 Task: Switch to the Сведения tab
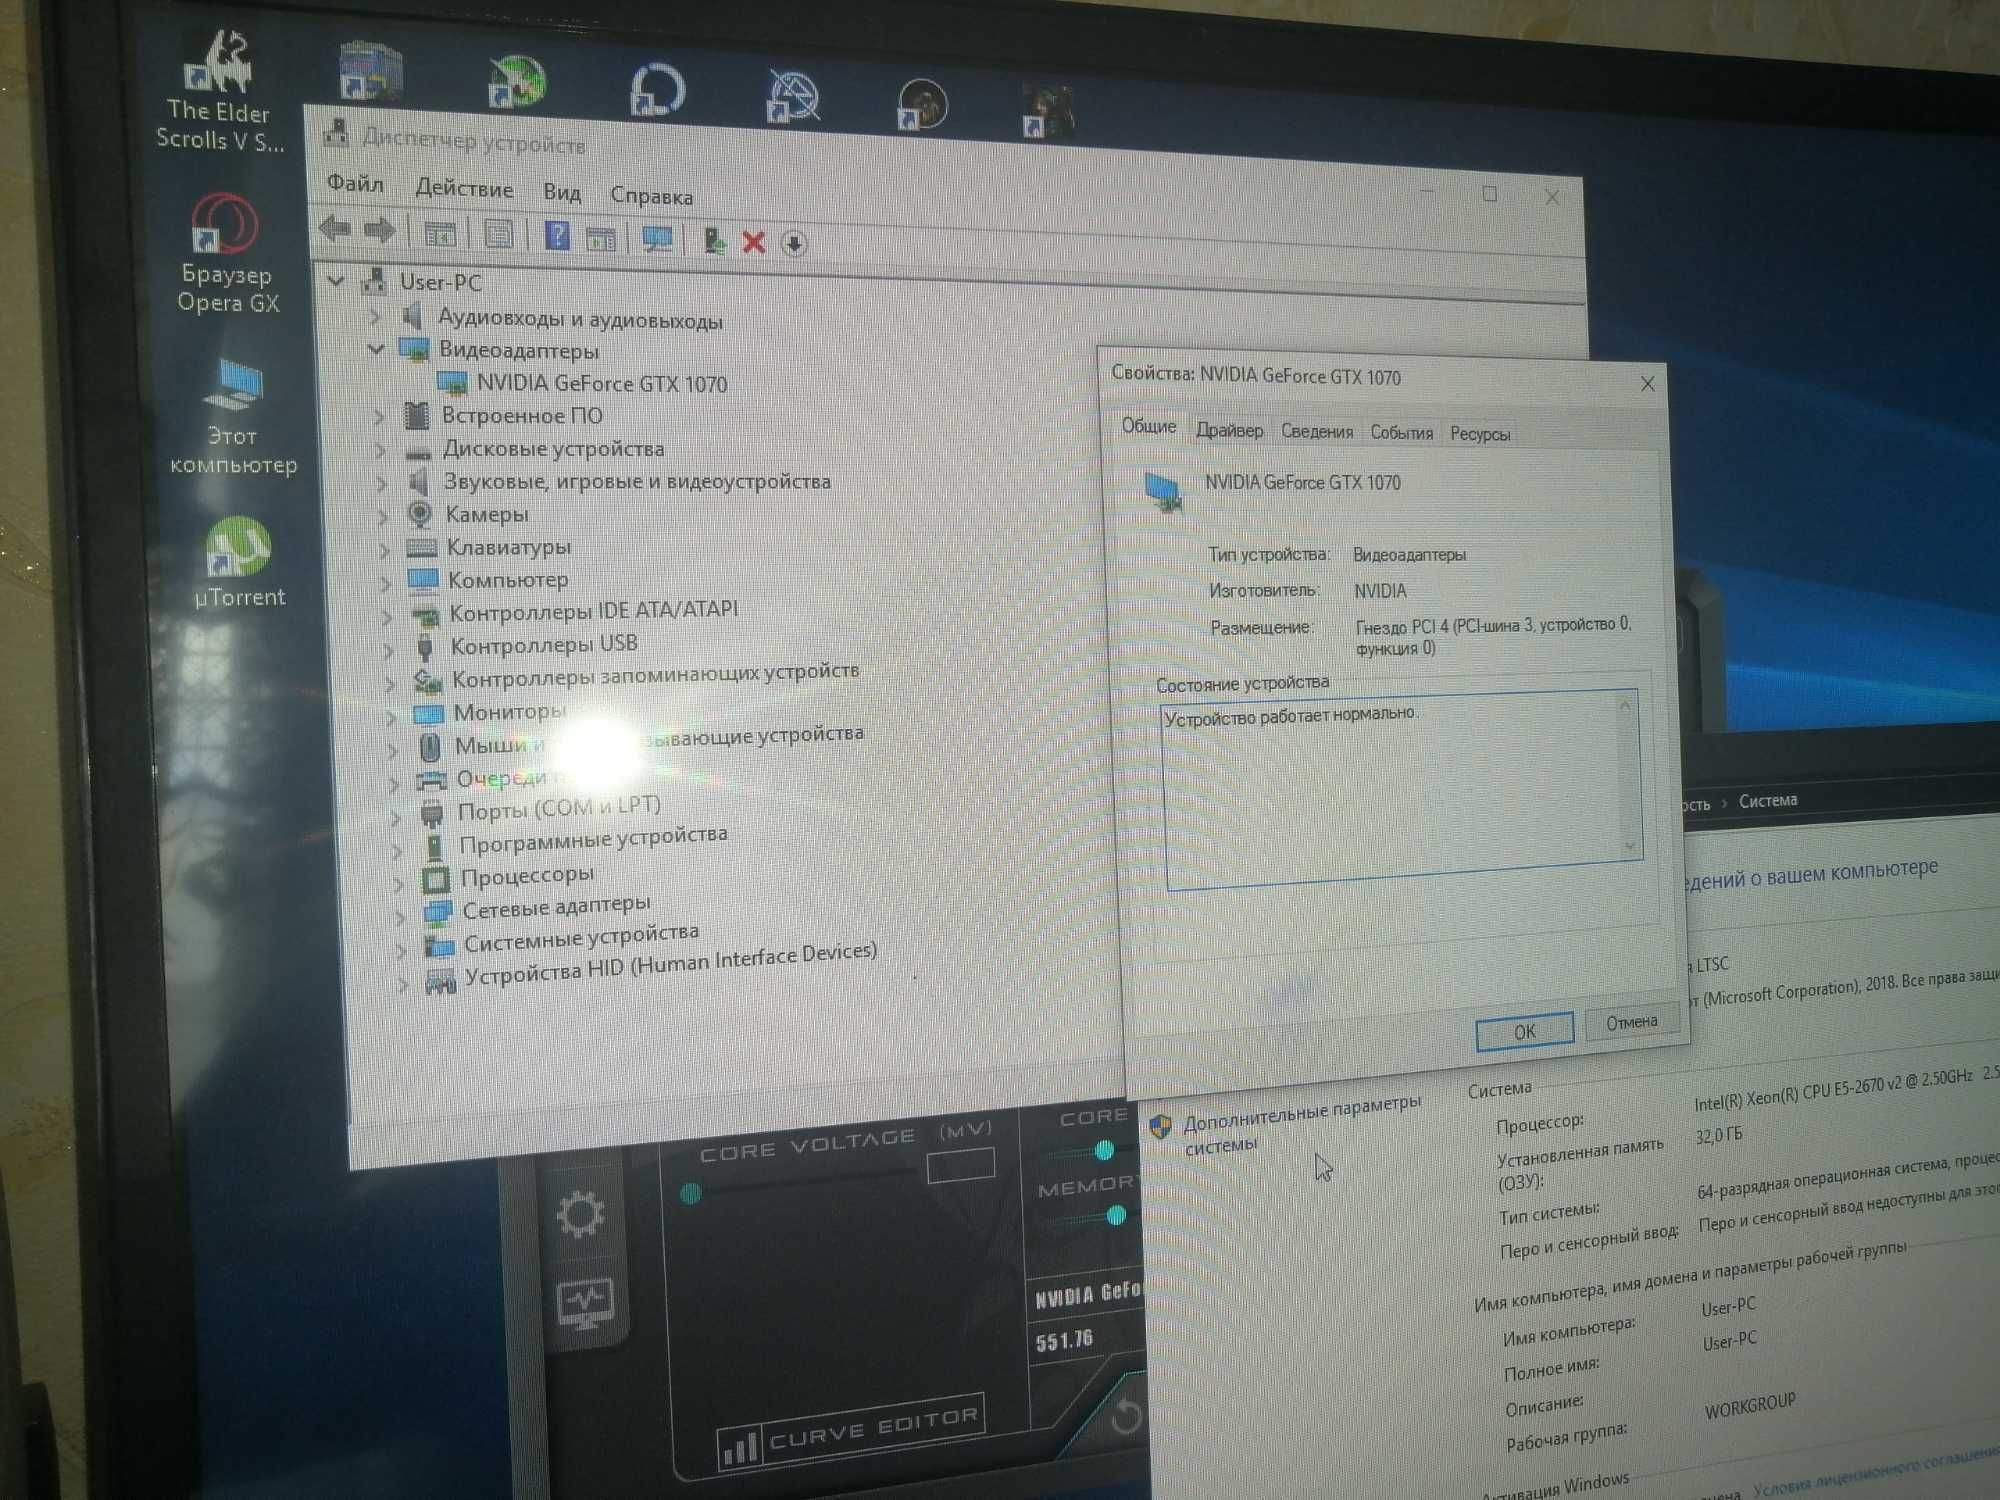(x=1316, y=431)
